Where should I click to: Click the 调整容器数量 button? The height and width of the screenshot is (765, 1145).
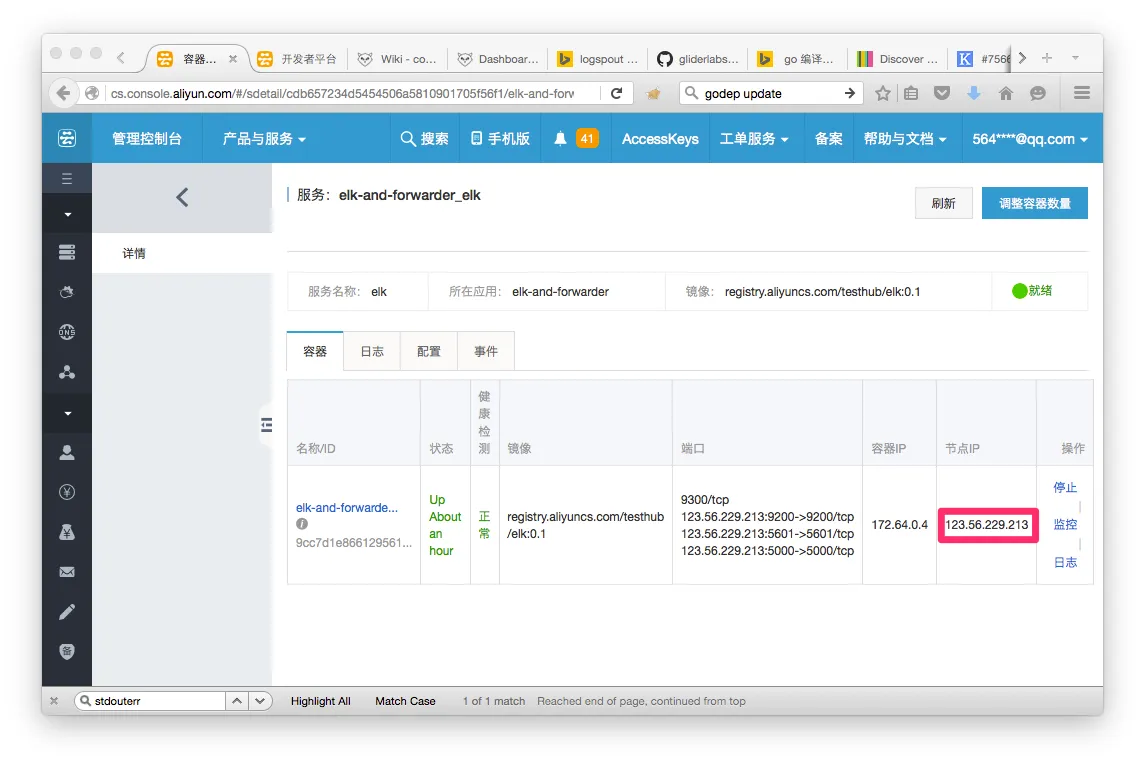(1035, 203)
